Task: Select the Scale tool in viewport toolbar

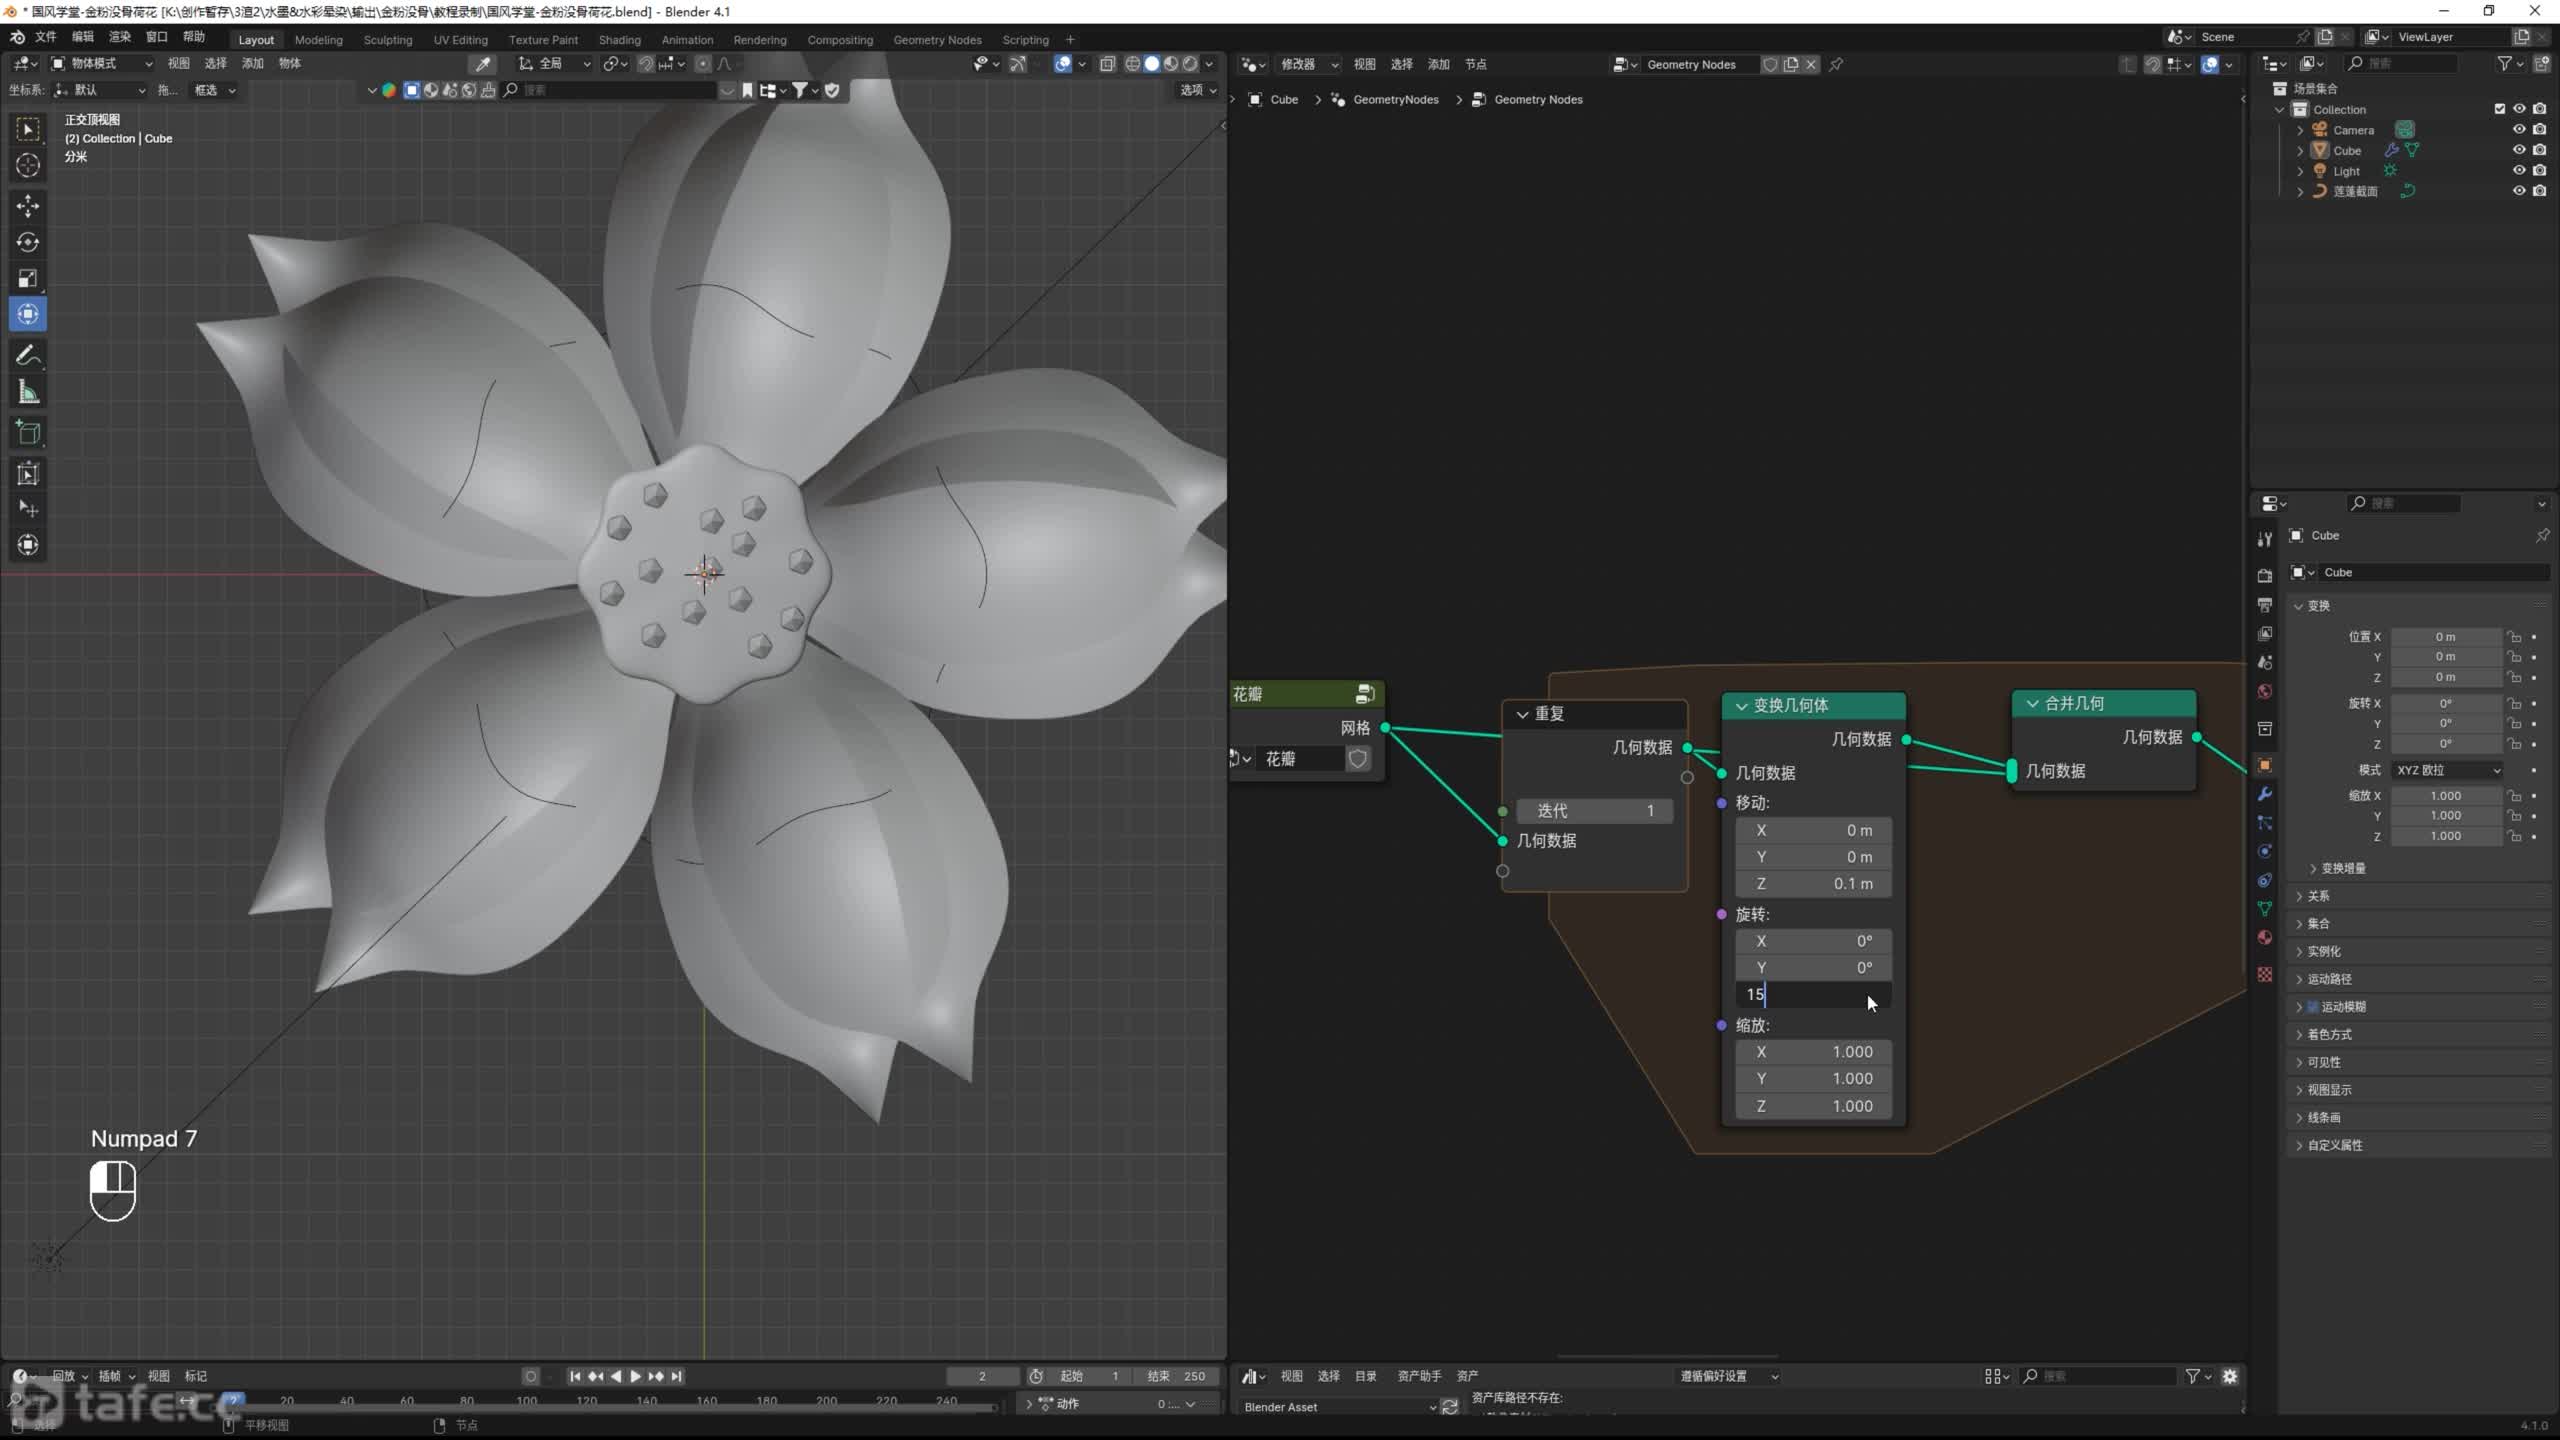Action: 27,278
